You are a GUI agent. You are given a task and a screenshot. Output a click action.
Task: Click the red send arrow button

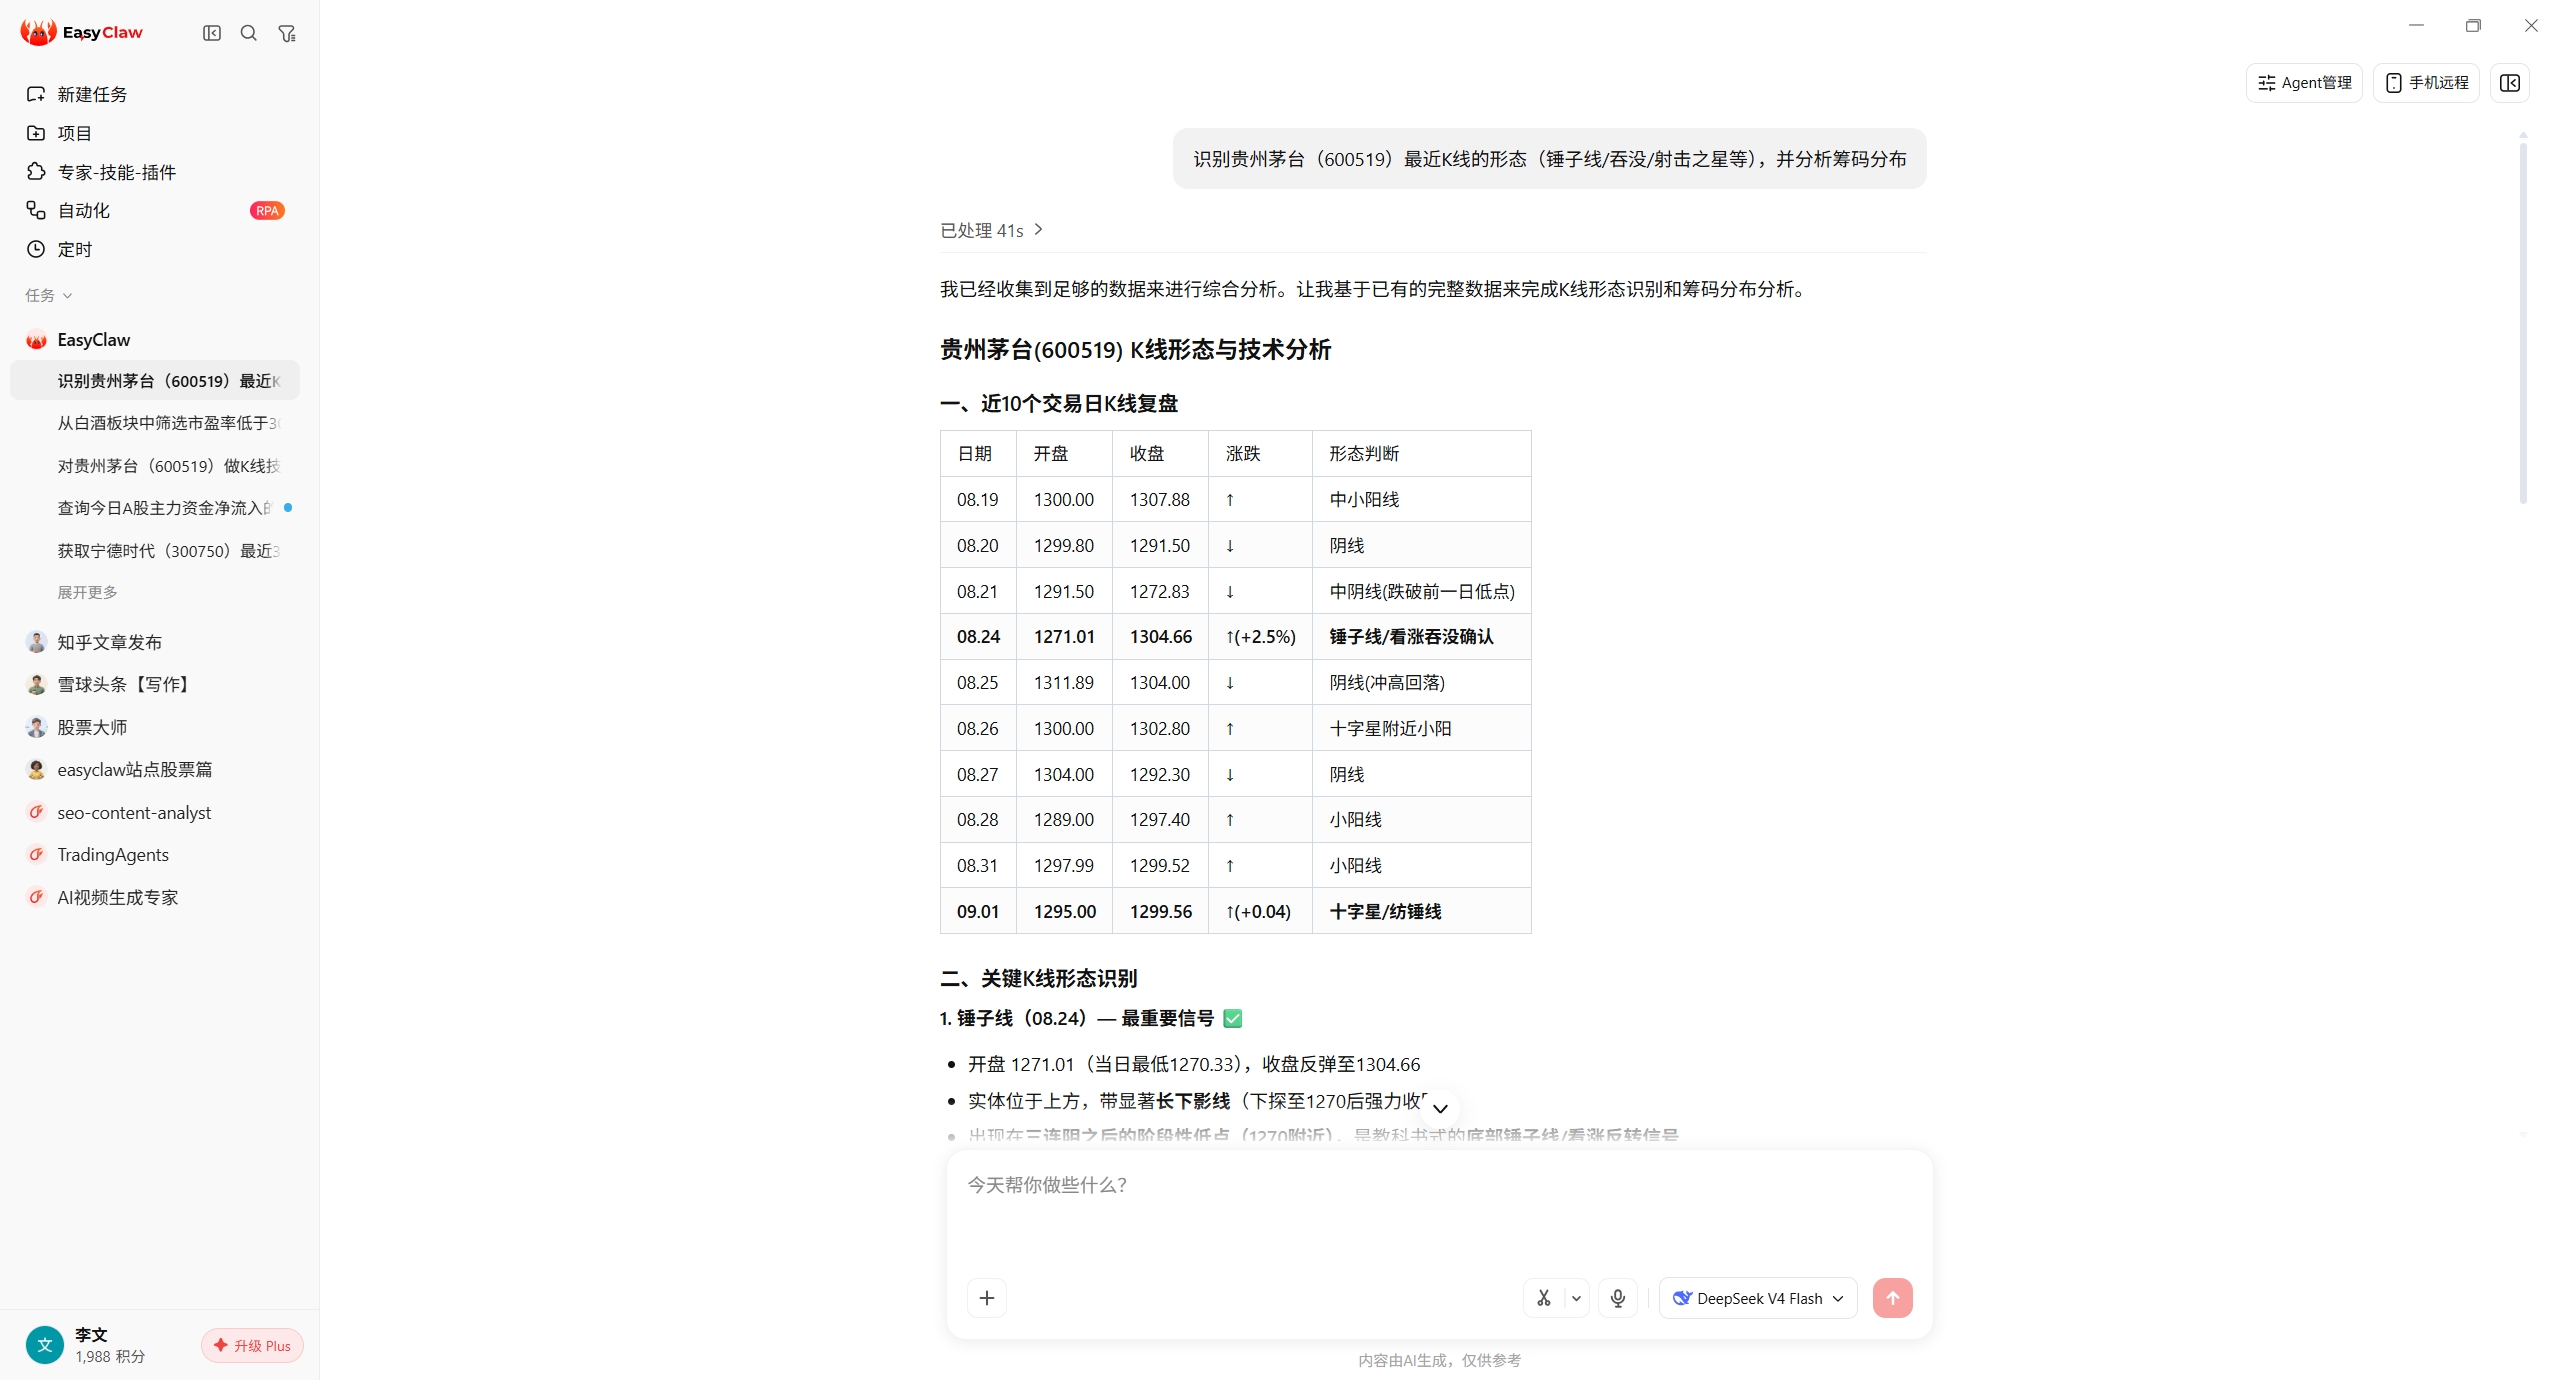[x=1892, y=1298]
